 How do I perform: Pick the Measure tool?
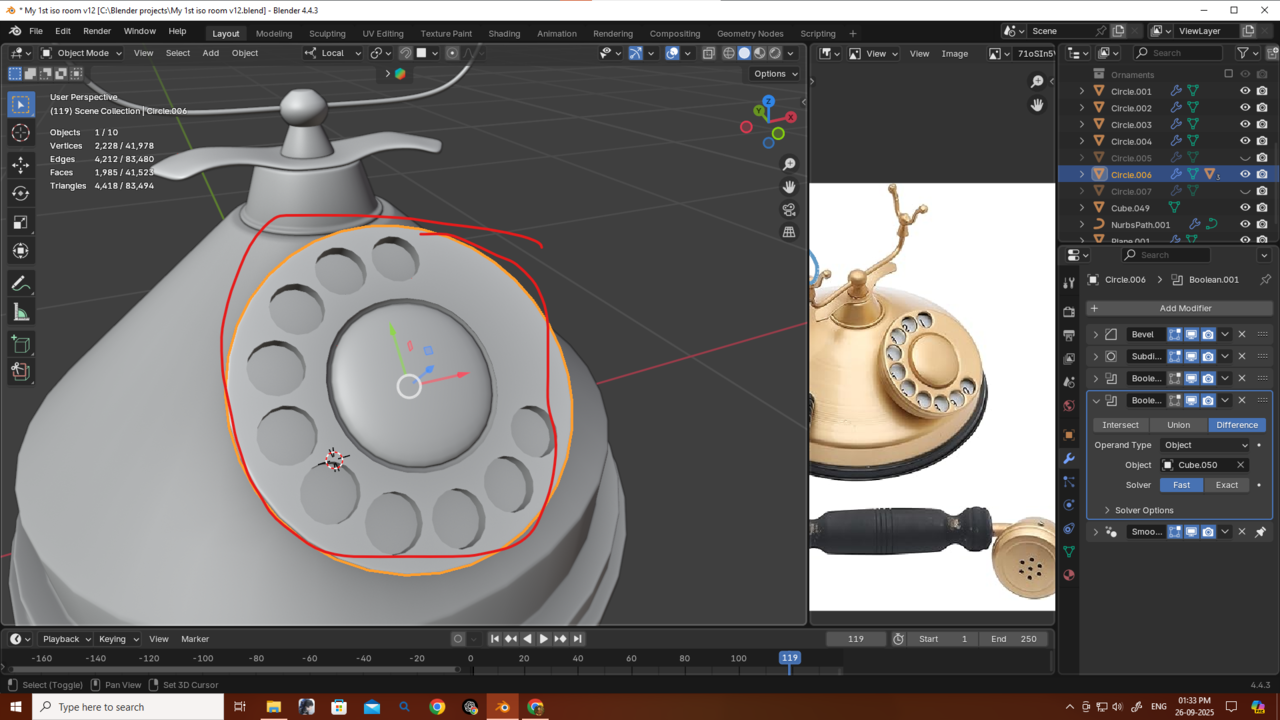[x=21, y=313]
